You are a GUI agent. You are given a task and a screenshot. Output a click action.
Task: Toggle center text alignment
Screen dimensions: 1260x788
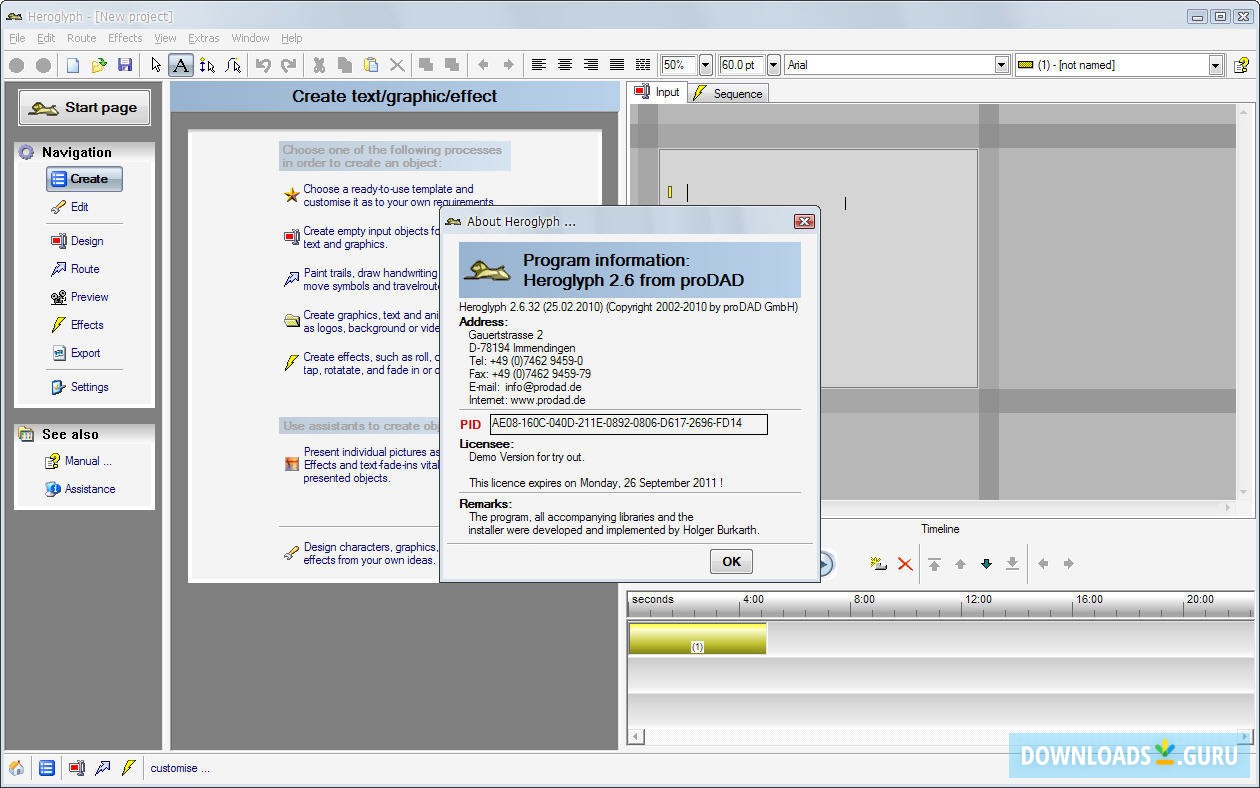coord(565,65)
